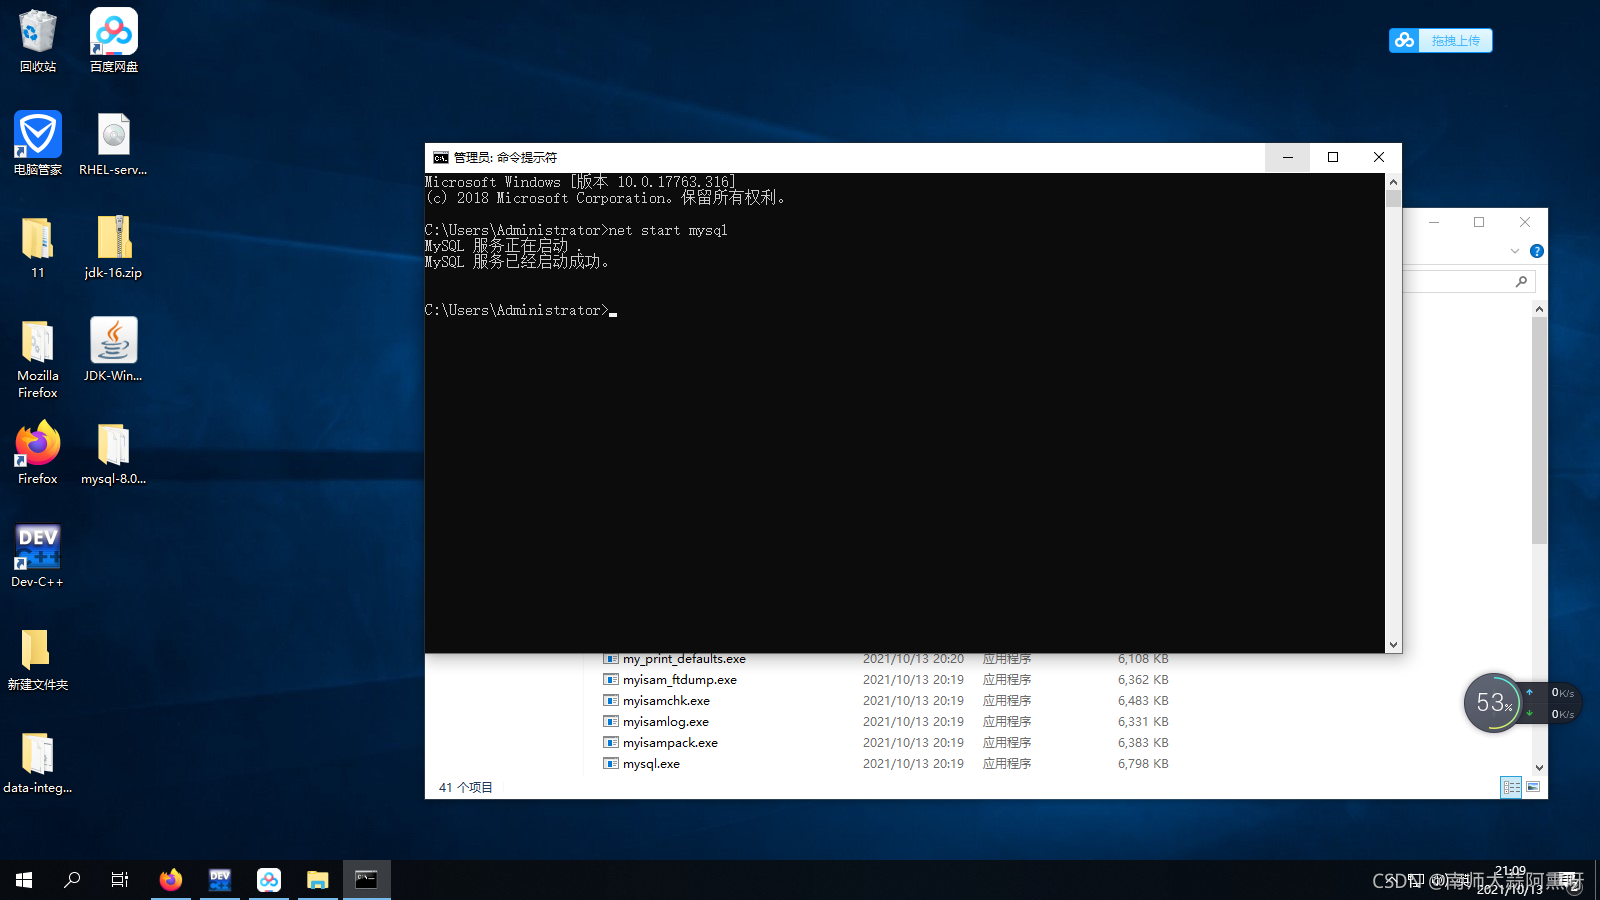The image size is (1600, 900).
Task: Click the command prompt title bar icon
Action: 440,157
